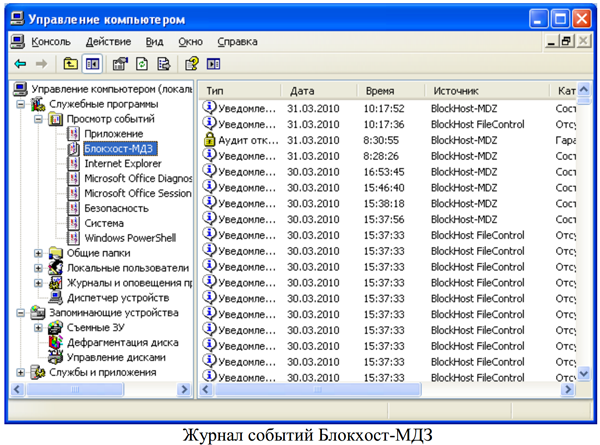Click the Back arrow toolbar icon
Viewport: 600px width, 445px height.
[20, 64]
